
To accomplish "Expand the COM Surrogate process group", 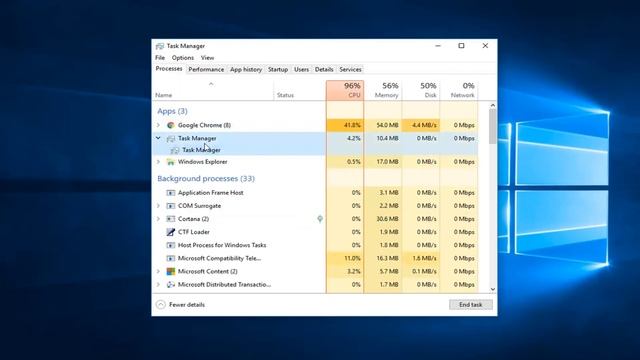I will click(x=158, y=206).
